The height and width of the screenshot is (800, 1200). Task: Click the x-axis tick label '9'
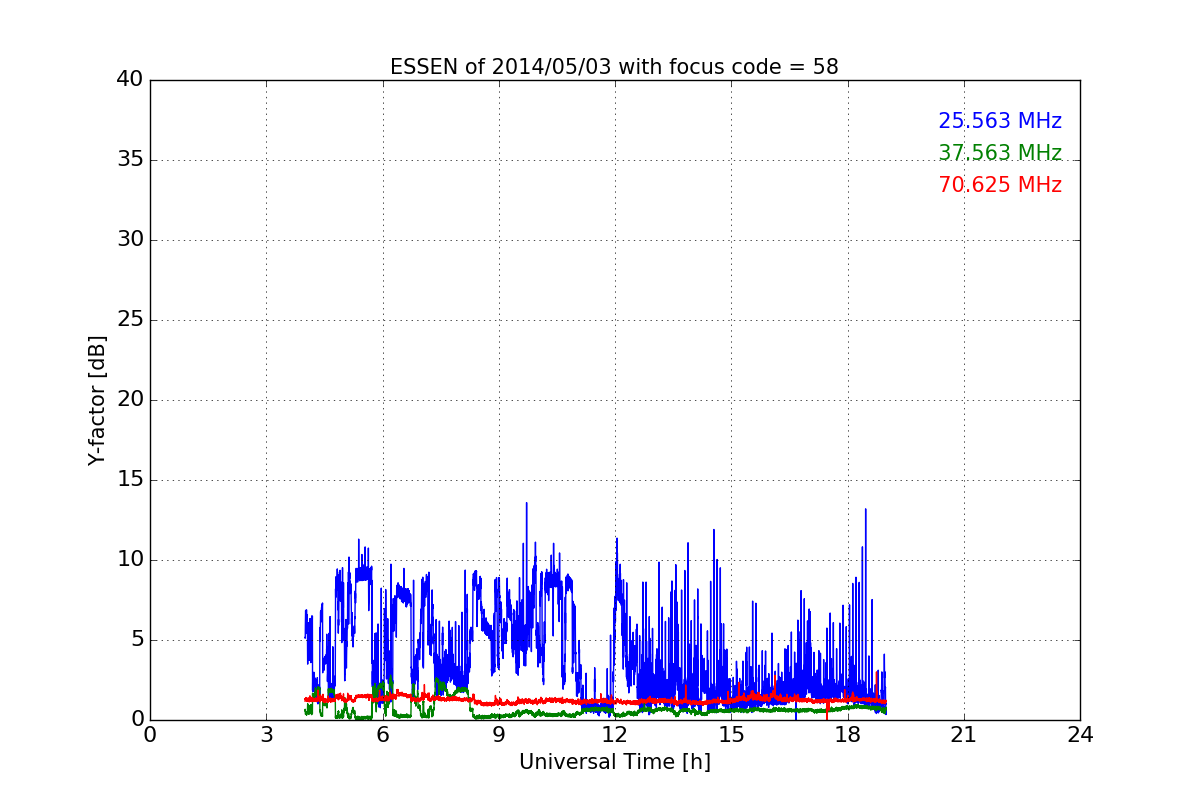pyautogui.click(x=499, y=735)
